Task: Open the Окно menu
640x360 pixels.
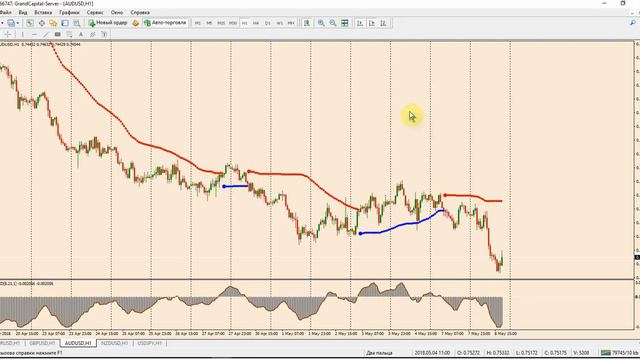Action: tap(117, 12)
